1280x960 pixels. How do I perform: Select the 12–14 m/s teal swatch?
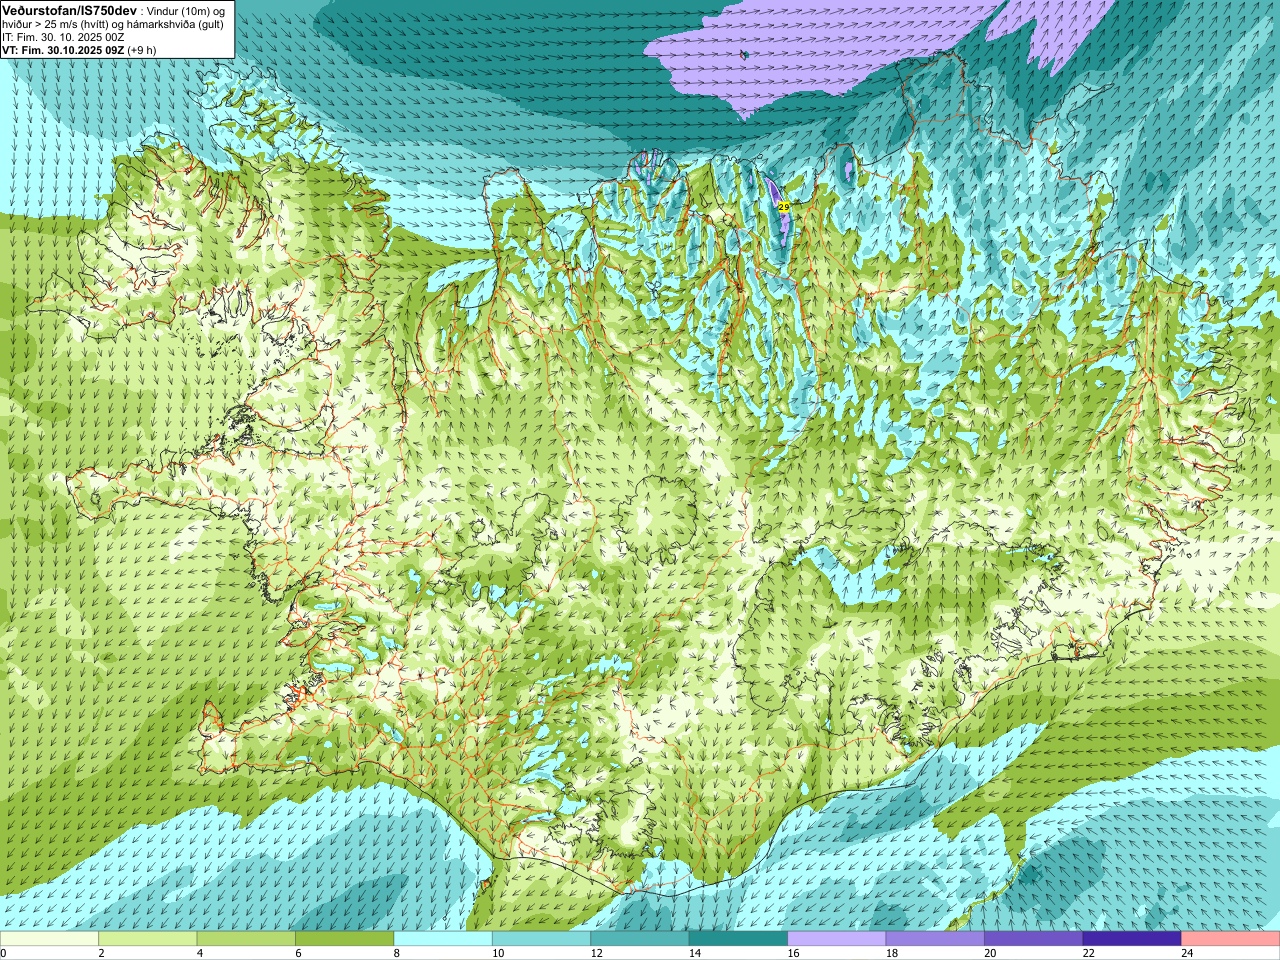pos(640,940)
